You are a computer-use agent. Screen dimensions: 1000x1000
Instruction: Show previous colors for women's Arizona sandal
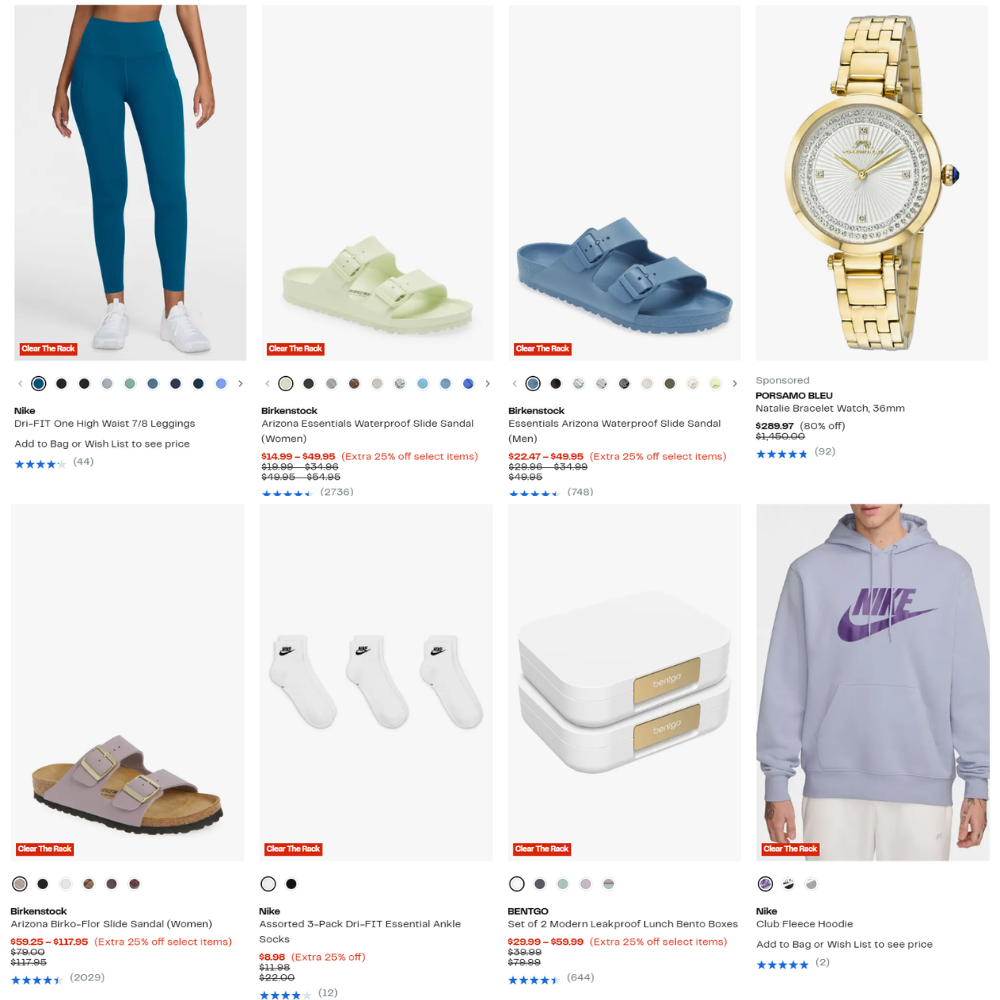tap(267, 383)
